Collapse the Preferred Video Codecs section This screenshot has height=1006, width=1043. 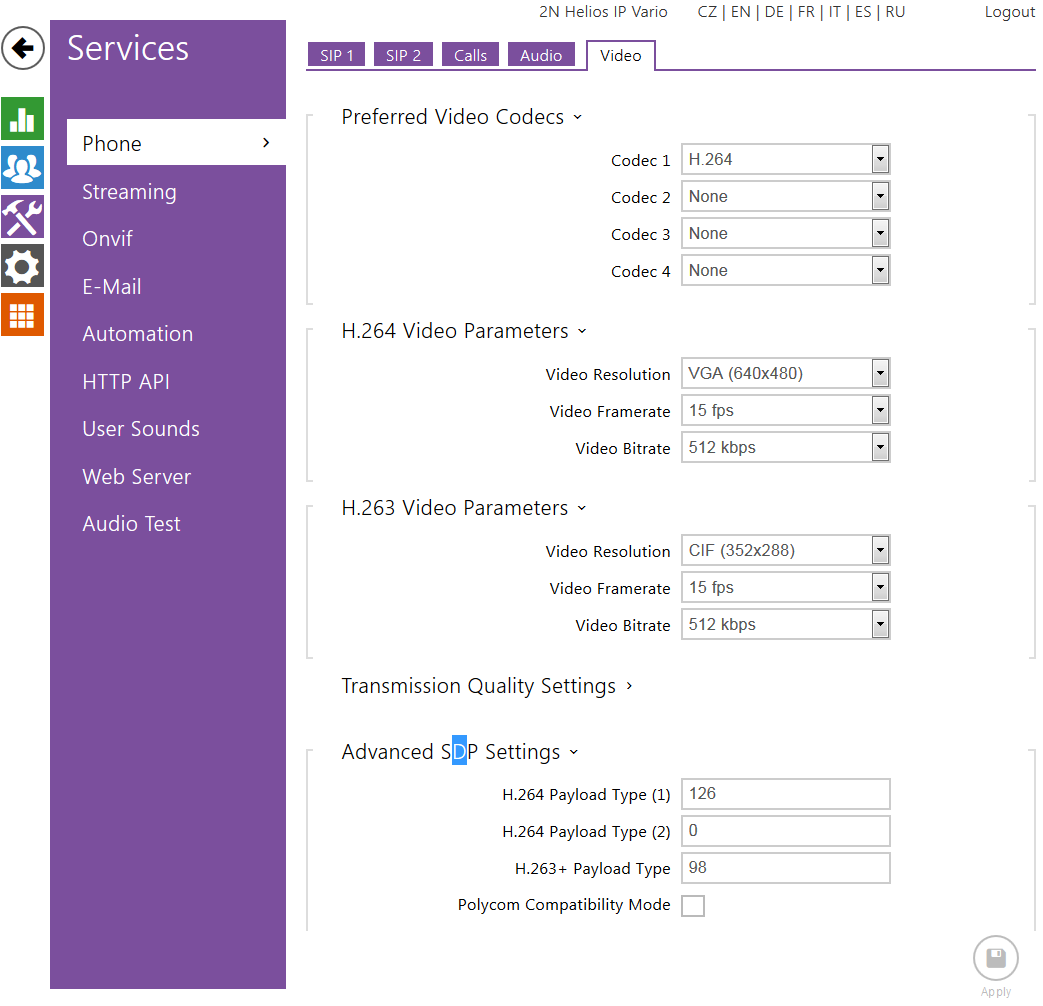461,117
